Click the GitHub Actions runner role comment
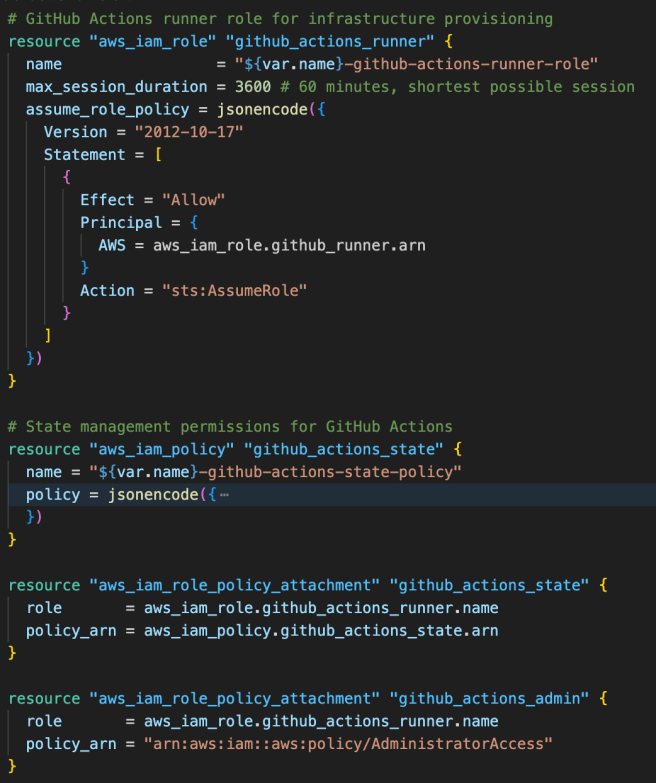 point(280,19)
